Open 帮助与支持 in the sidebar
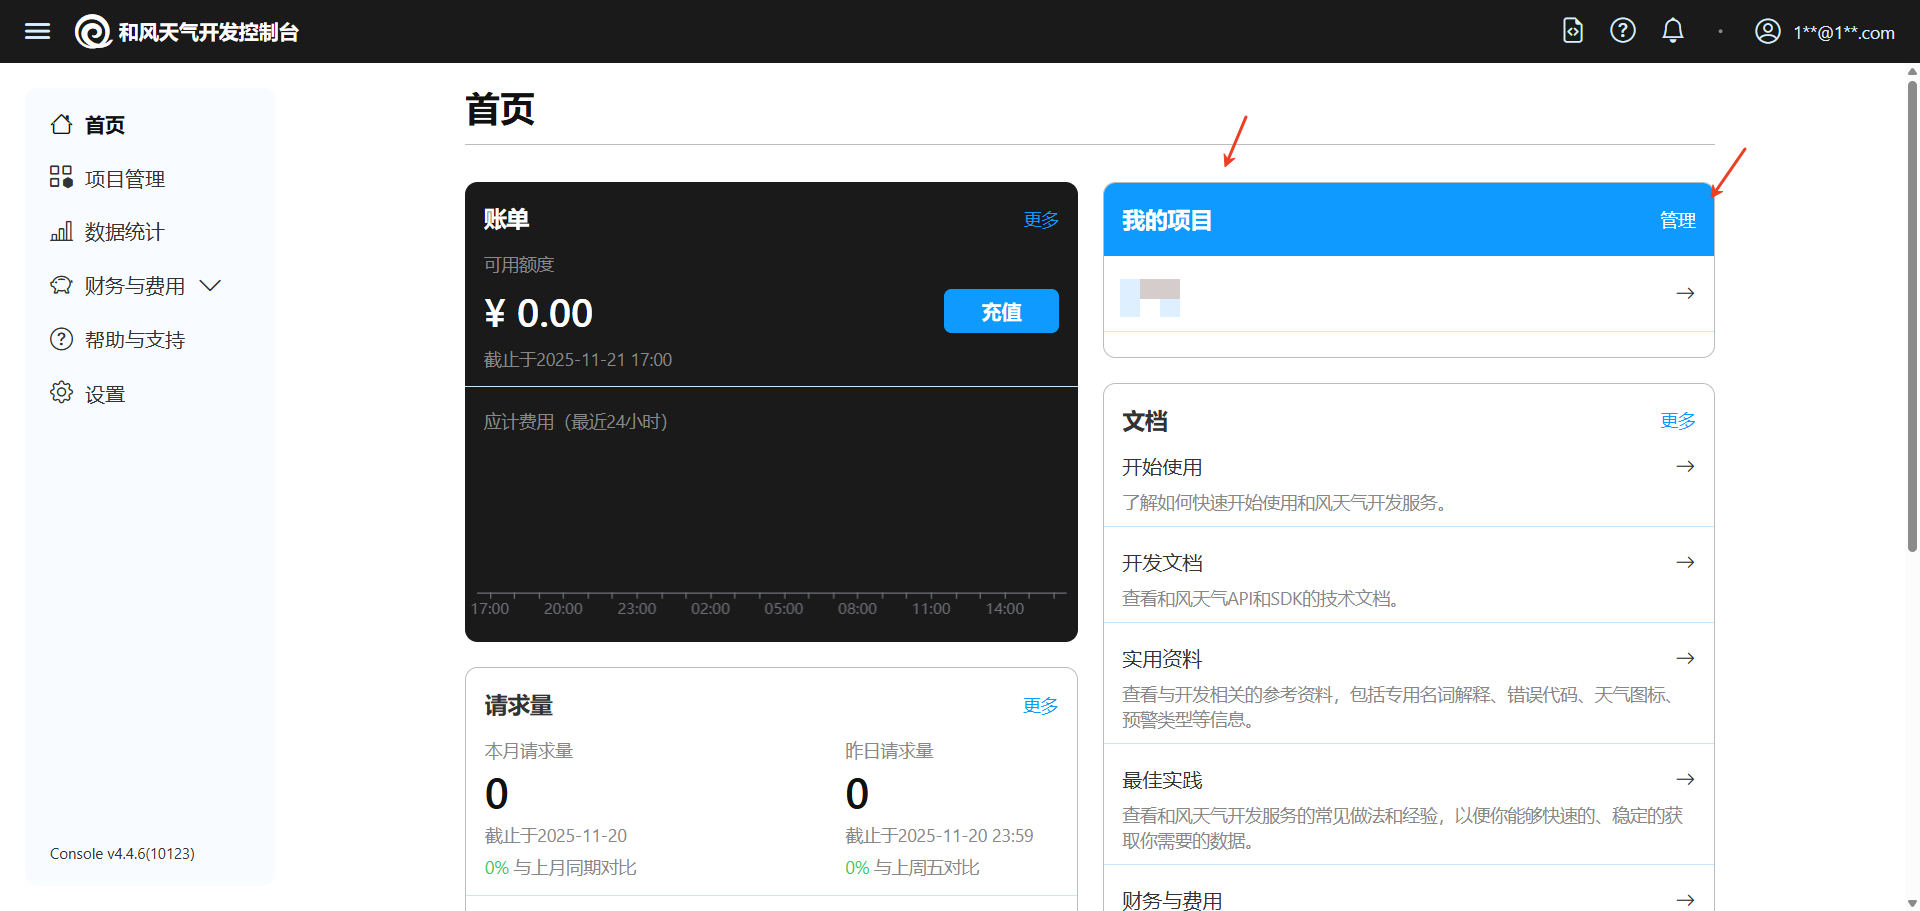Screen dimensions: 1920x911 pos(118,340)
